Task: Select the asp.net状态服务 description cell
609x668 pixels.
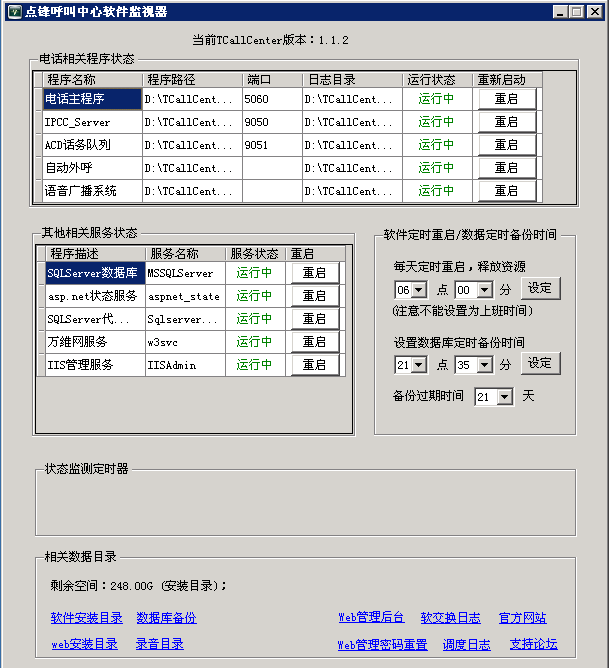Action: point(95,296)
